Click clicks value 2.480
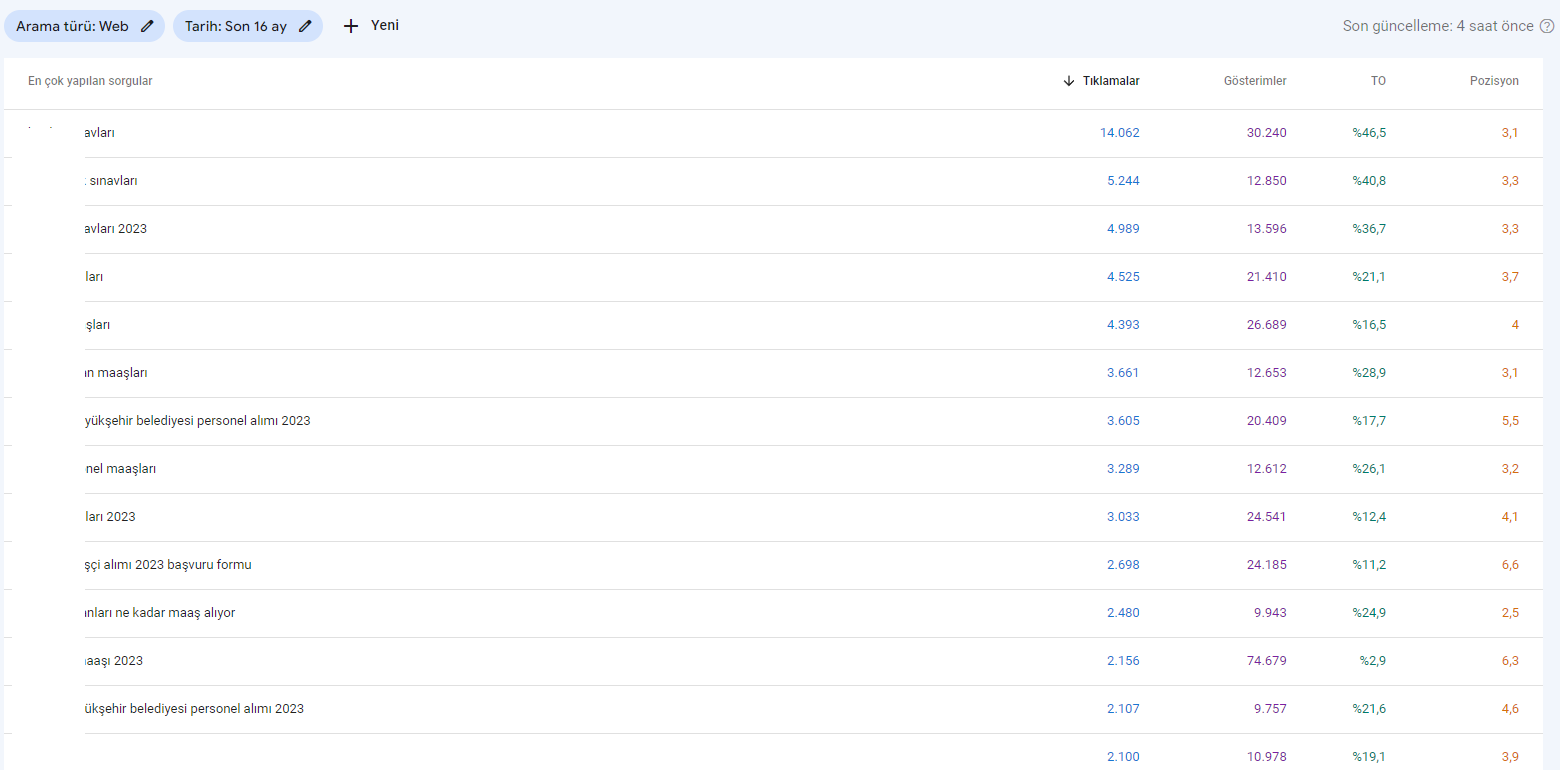The width and height of the screenshot is (1560, 770). (x=1123, y=613)
